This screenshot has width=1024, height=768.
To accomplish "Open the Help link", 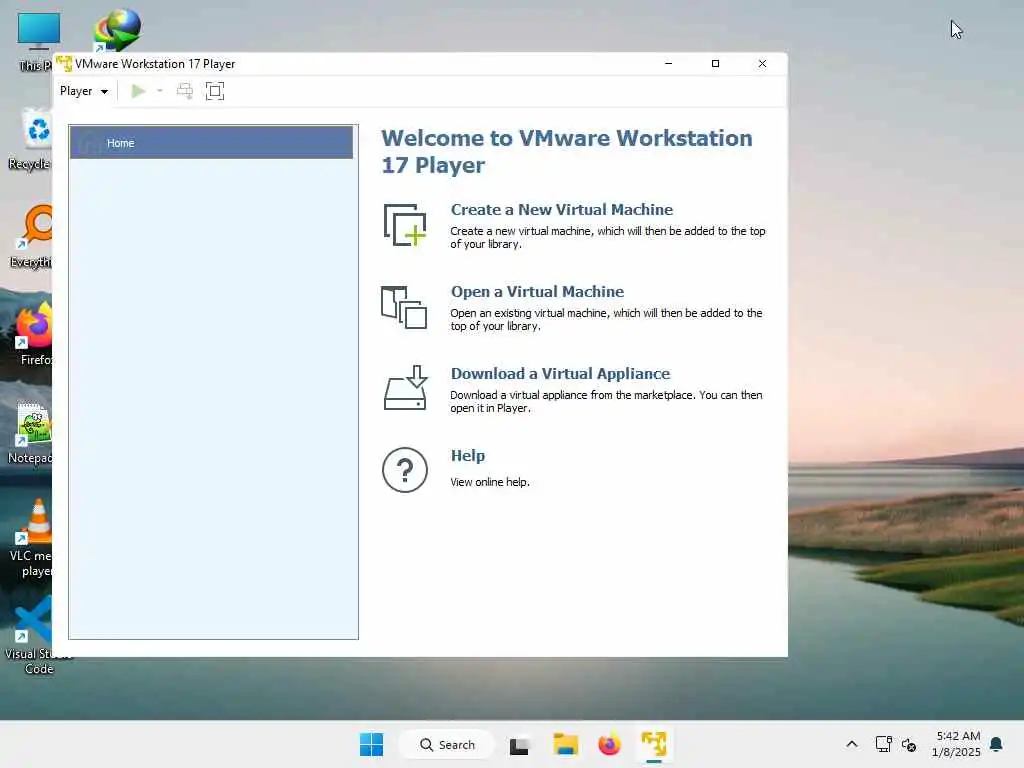I will click(468, 455).
